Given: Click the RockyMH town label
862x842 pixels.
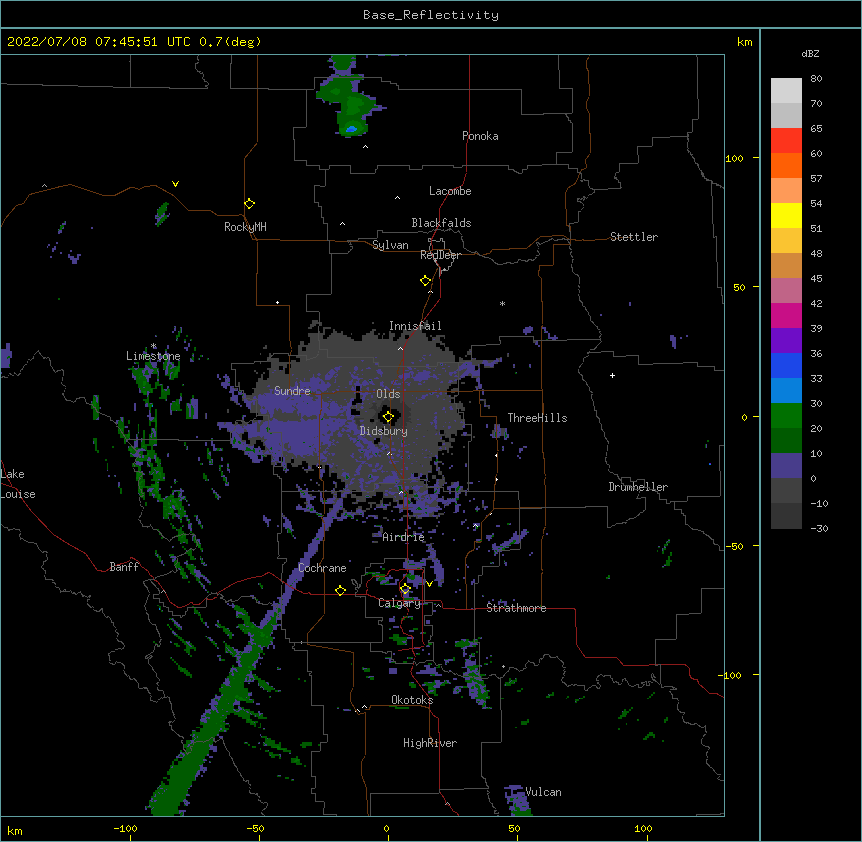Looking at the screenshot, I should click(x=245, y=227).
